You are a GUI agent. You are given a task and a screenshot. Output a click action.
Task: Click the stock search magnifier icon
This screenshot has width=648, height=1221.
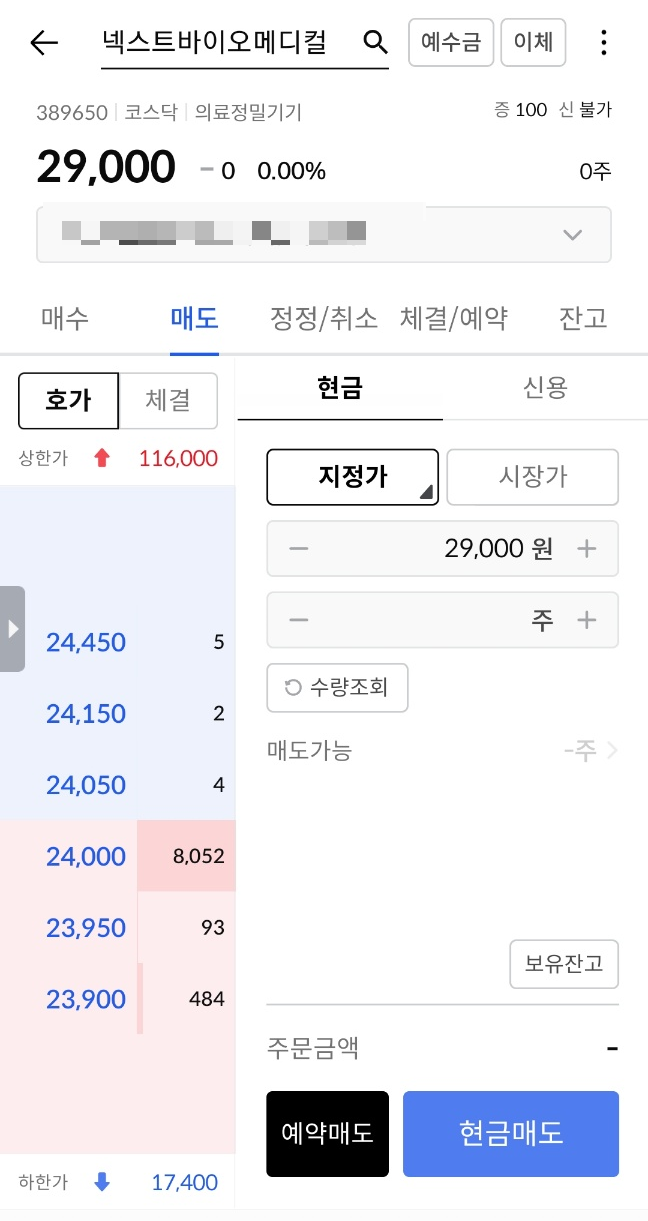(374, 42)
